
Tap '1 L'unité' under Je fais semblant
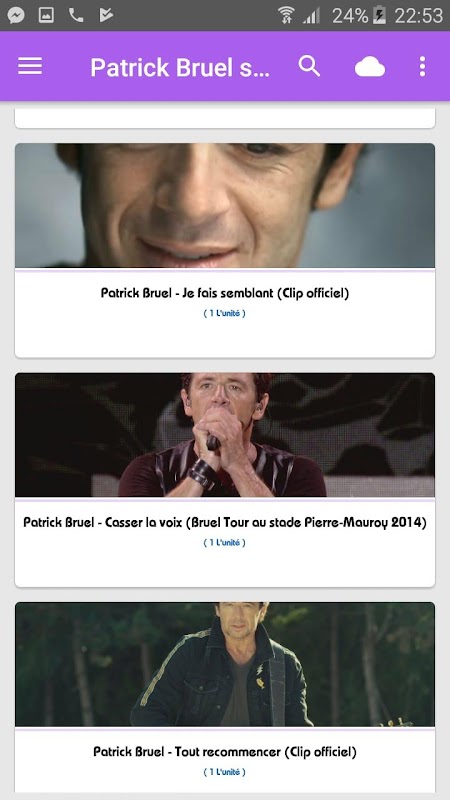(x=225, y=313)
